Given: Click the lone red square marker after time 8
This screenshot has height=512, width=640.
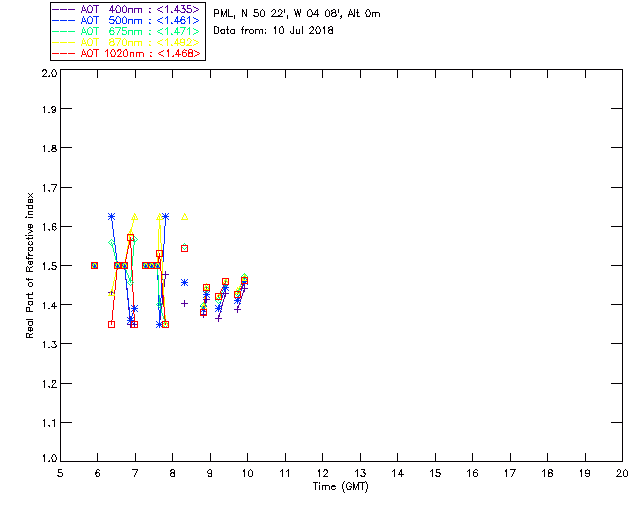Looking at the screenshot, I should [x=184, y=248].
